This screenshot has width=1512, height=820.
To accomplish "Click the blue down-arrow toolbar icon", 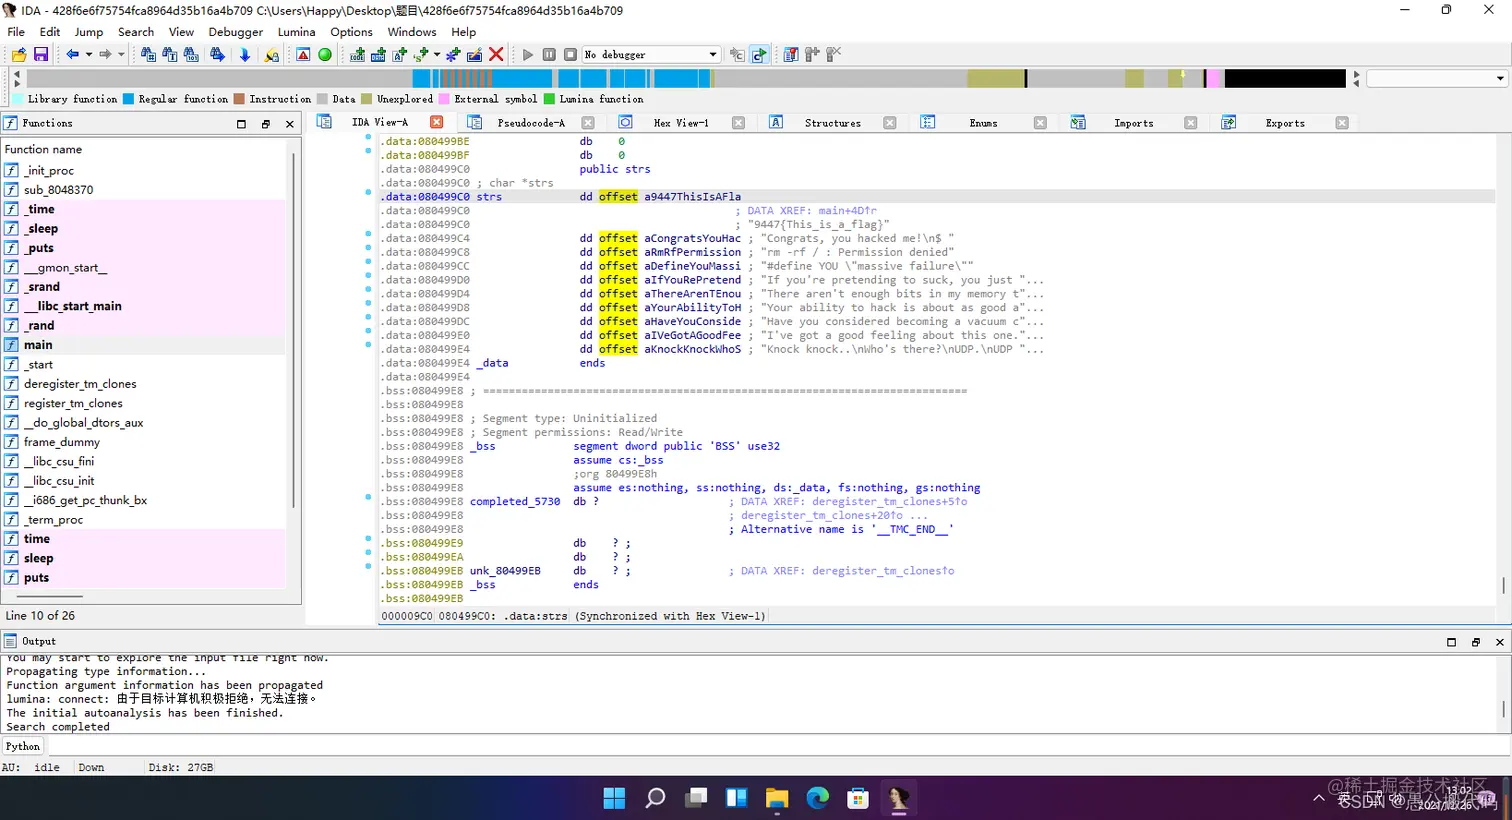I will 245,55.
